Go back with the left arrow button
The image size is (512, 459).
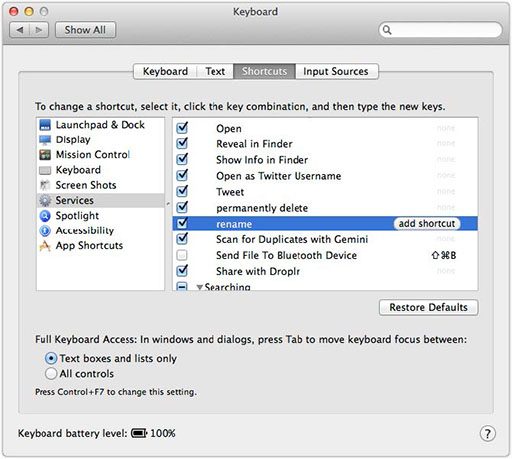[20, 30]
